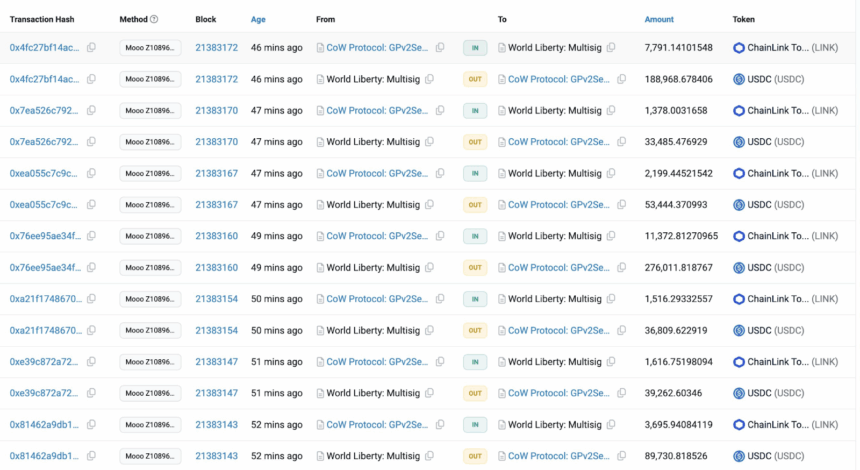Open CoW Protocol sender in the 1,378.0031658 row
The image size is (860, 470).
(377, 110)
